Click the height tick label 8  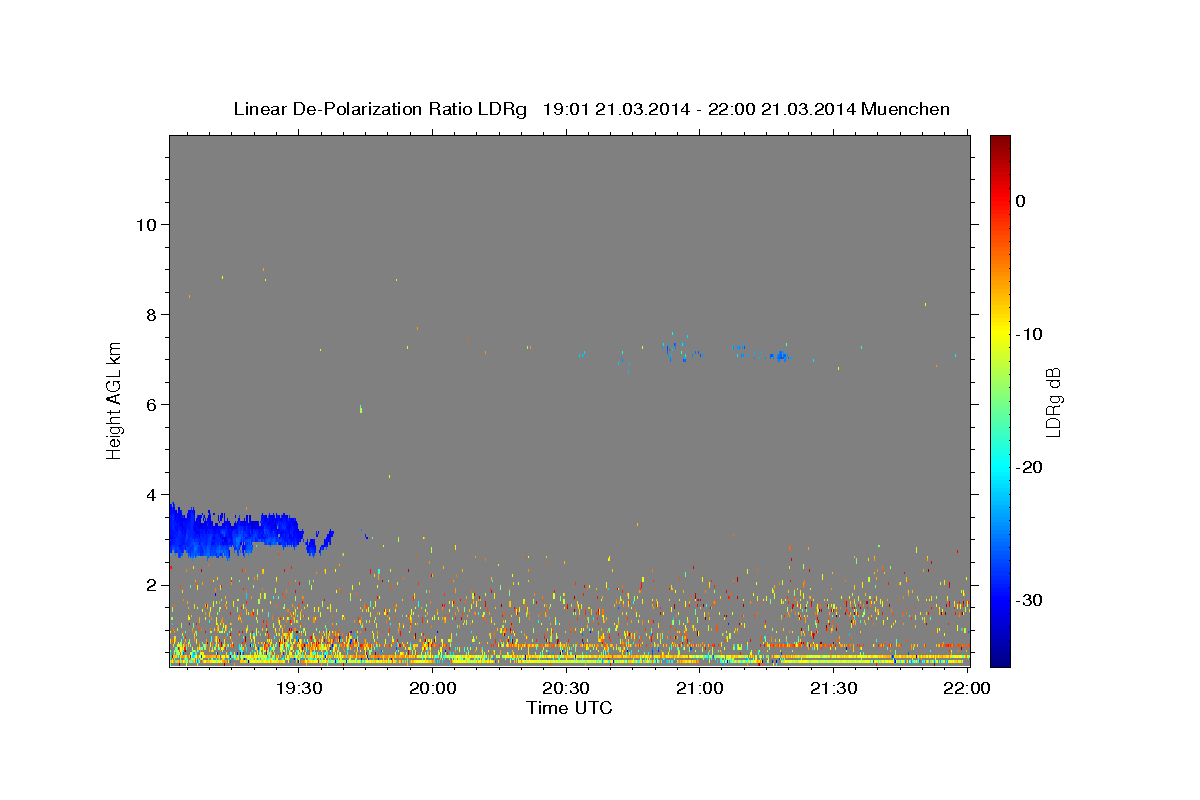[x=150, y=314]
